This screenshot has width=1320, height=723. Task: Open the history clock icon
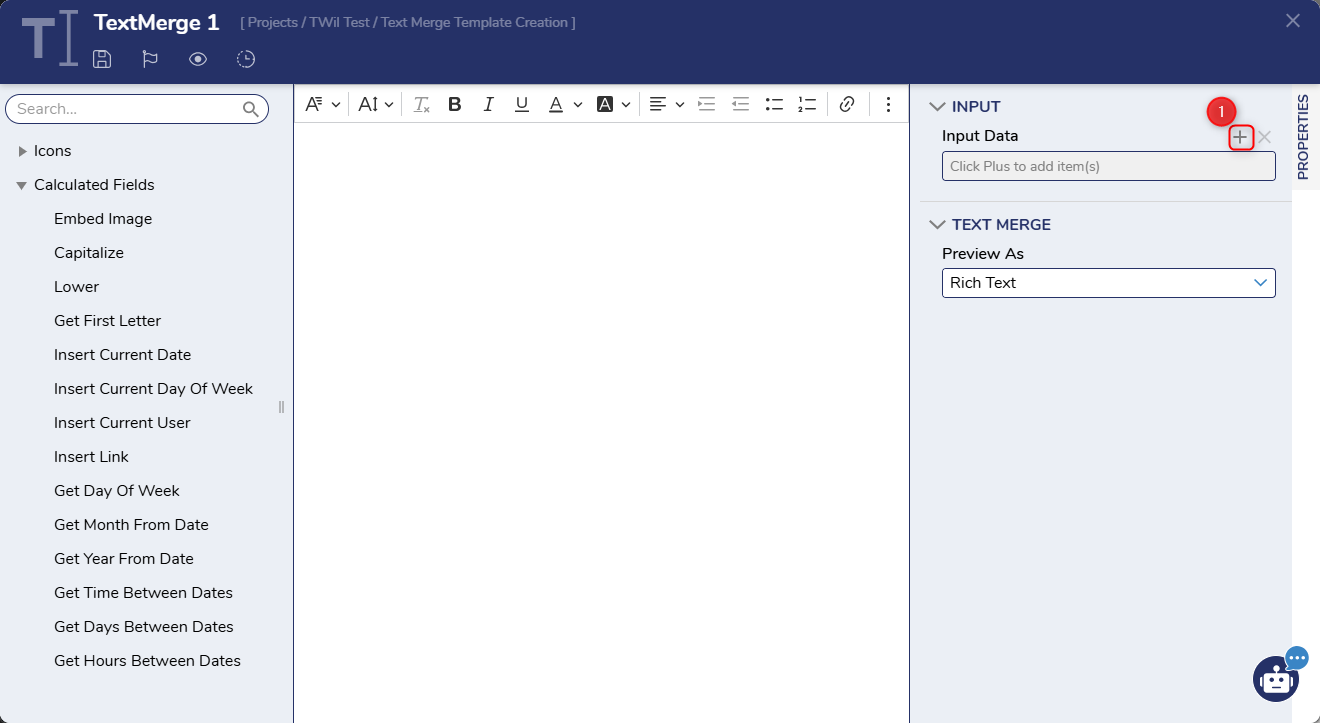coord(246,59)
